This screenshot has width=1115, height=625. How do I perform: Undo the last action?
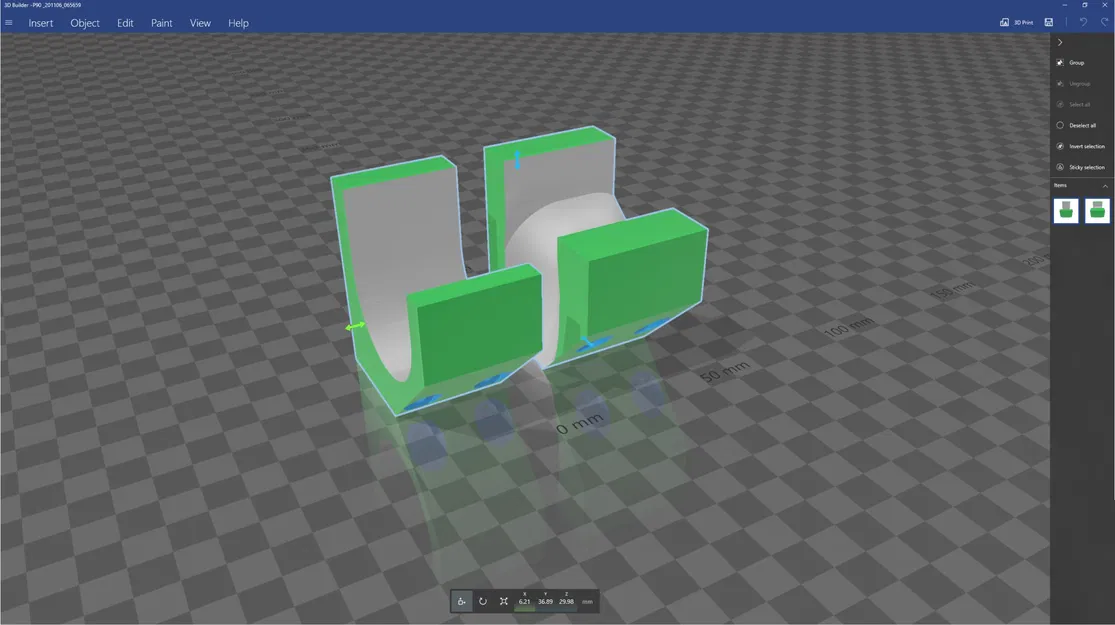click(1083, 22)
